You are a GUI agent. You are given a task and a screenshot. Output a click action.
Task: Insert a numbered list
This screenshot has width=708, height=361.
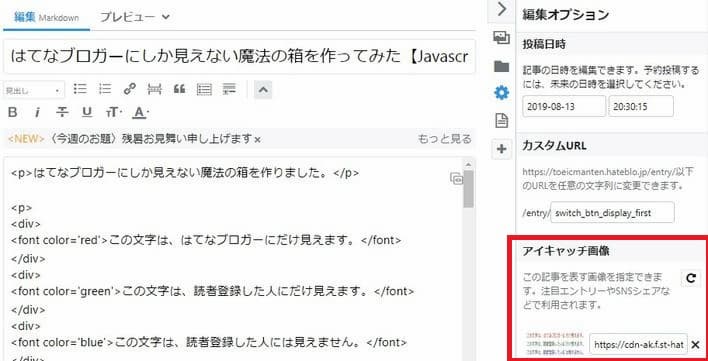click(x=105, y=89)
